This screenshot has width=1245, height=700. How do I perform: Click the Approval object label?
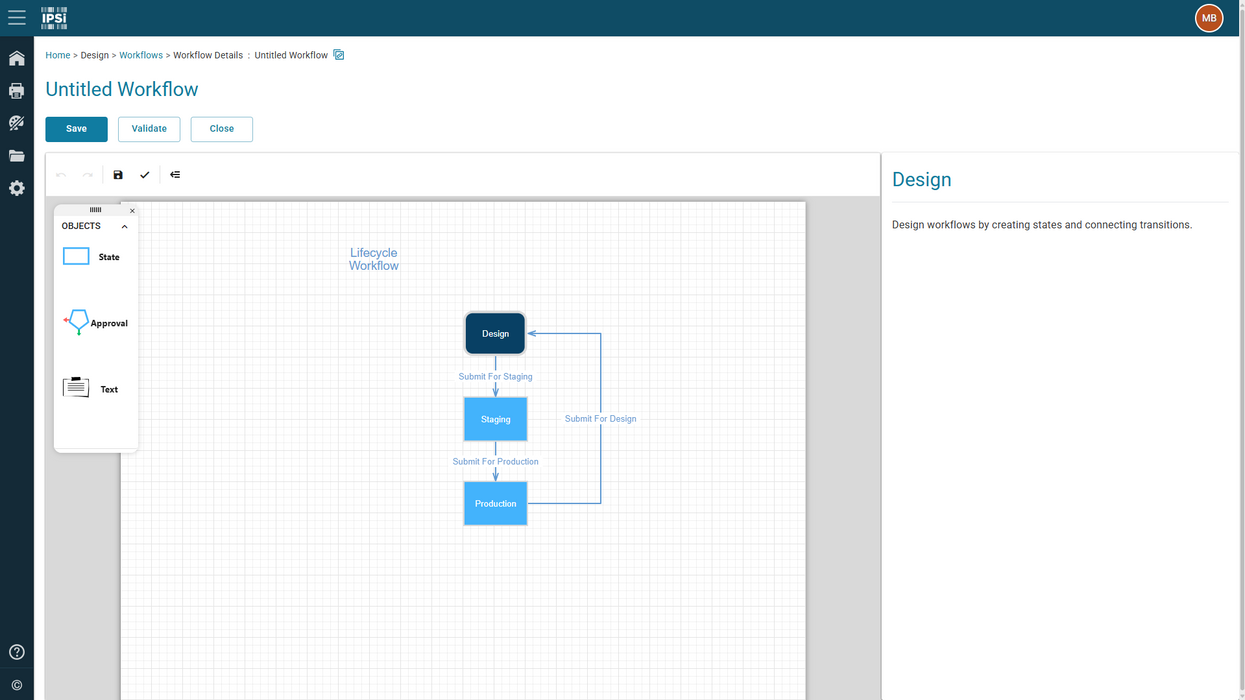(x=109, y=323)
